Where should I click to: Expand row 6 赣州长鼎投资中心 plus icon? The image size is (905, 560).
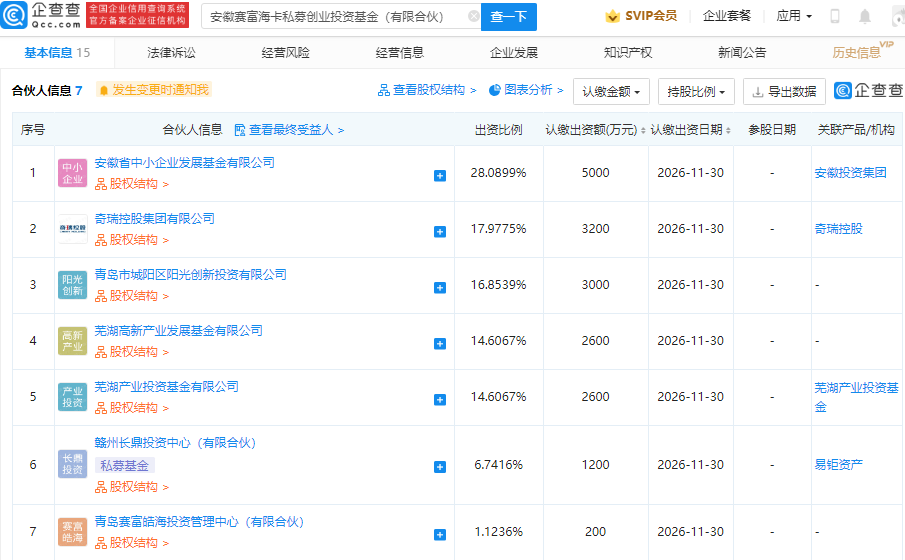440,466
